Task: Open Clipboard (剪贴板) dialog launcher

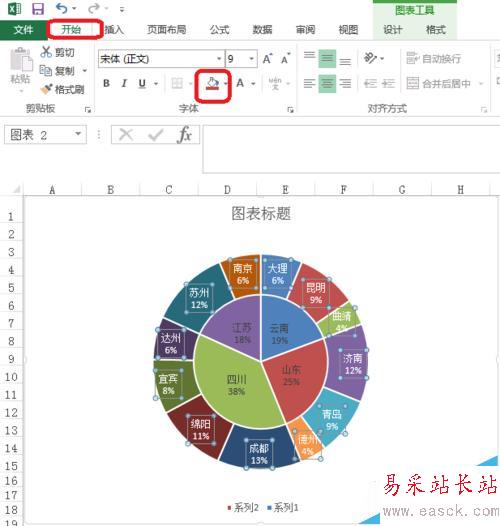Action: point(88,110)
